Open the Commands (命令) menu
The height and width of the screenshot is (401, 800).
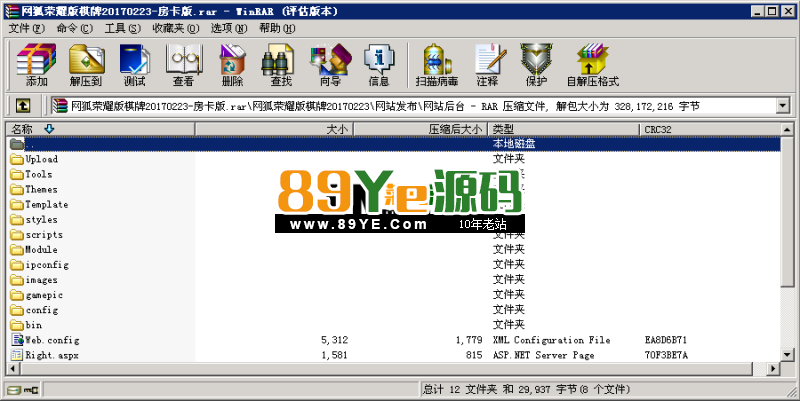pos(74,28)
